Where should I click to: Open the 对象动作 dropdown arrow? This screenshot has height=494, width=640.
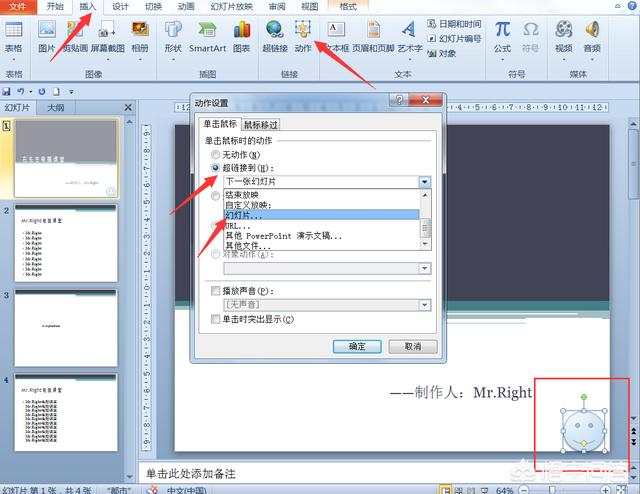click(x=424, y=268)
